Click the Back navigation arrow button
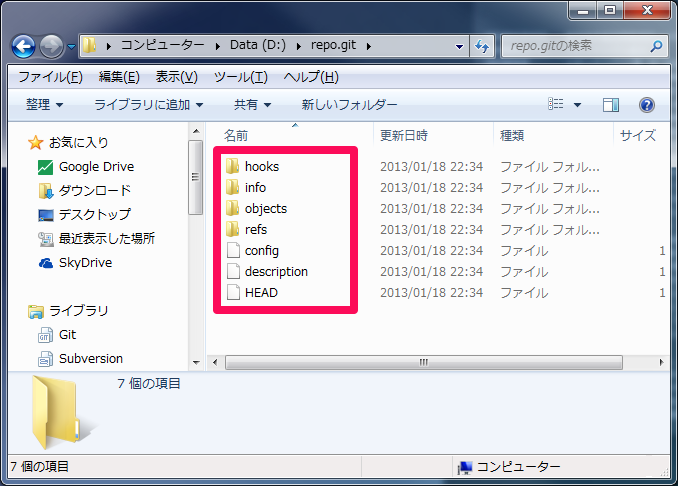678x486 pixels. pyautogui.click(x=24, y=46)
